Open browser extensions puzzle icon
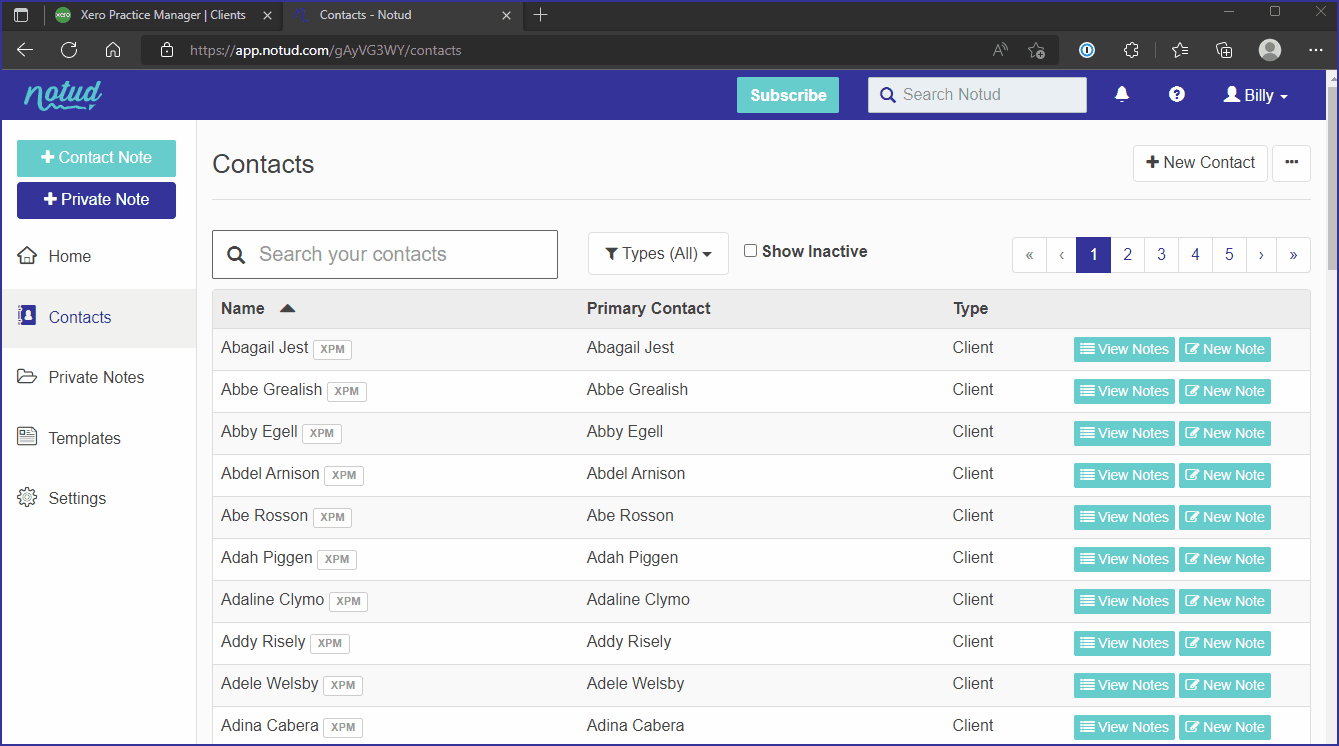Viewport: 1339px width, 746px height. [1131, 50]
